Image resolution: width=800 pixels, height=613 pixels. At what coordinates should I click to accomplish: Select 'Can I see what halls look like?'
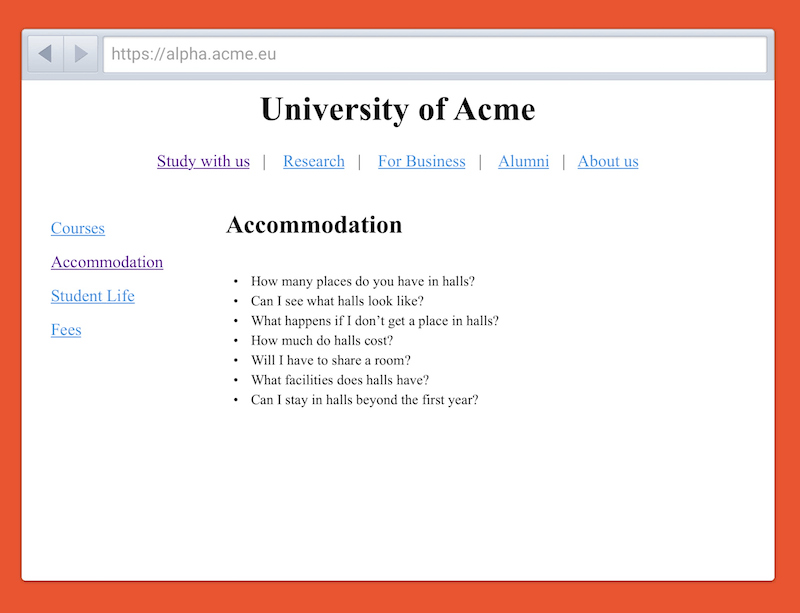click(x=337, y=301)
